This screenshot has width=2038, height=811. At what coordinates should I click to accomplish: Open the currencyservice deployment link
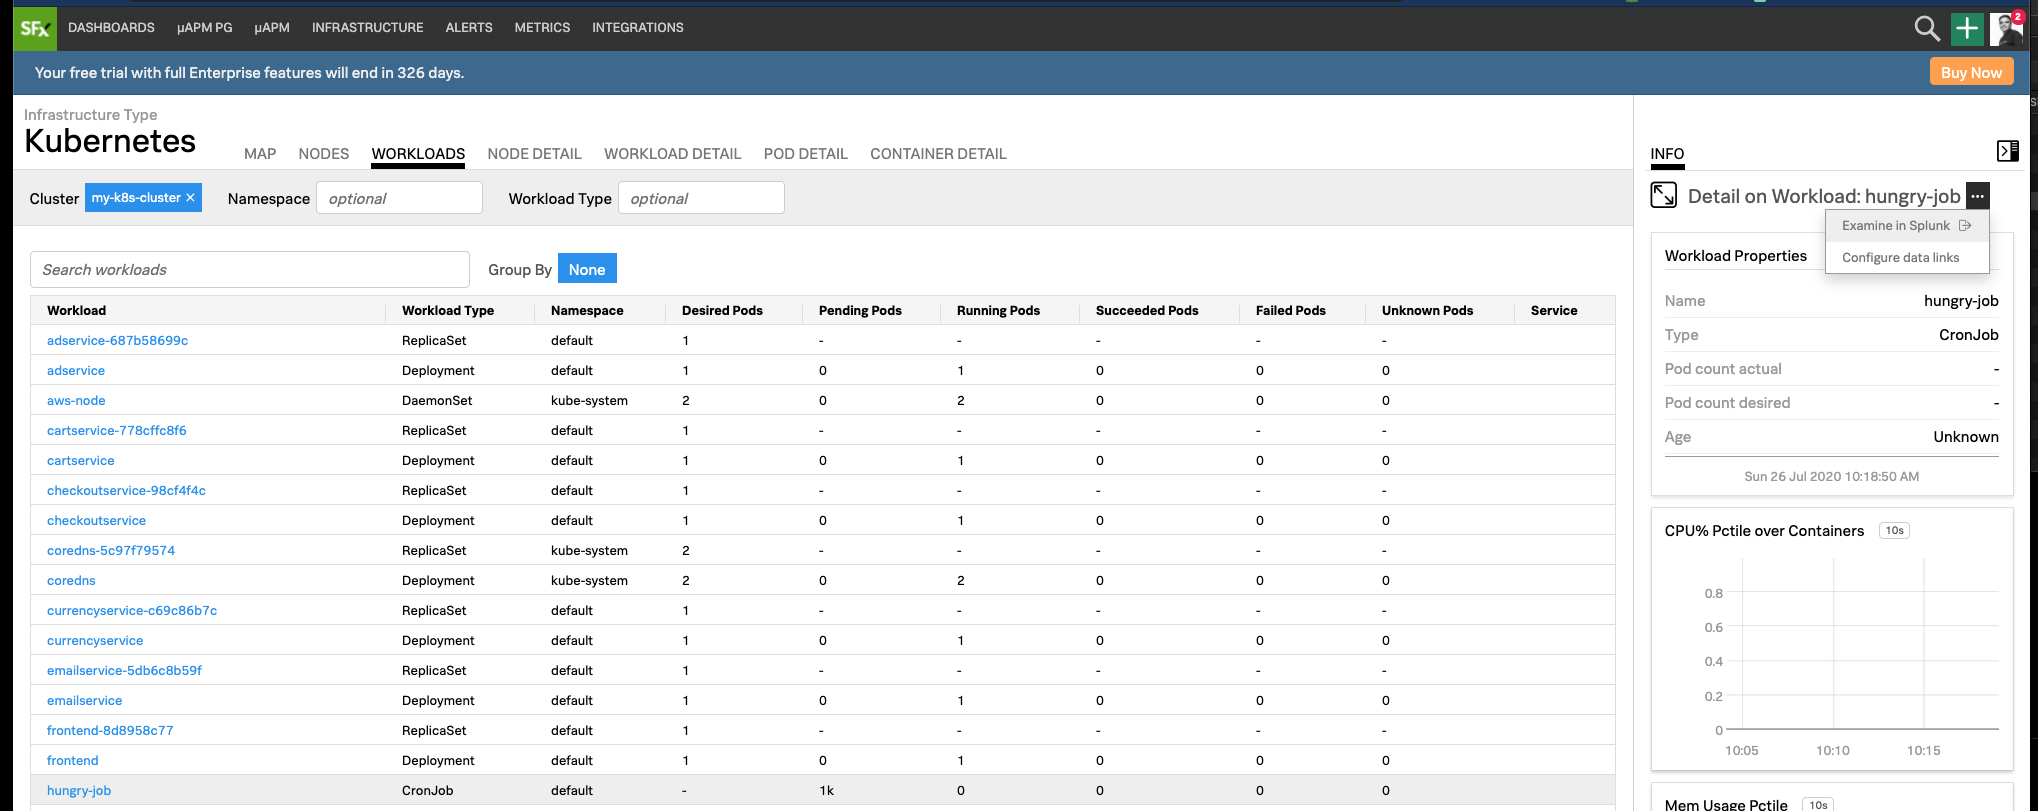pyautogui.click(x=95, y=640)
